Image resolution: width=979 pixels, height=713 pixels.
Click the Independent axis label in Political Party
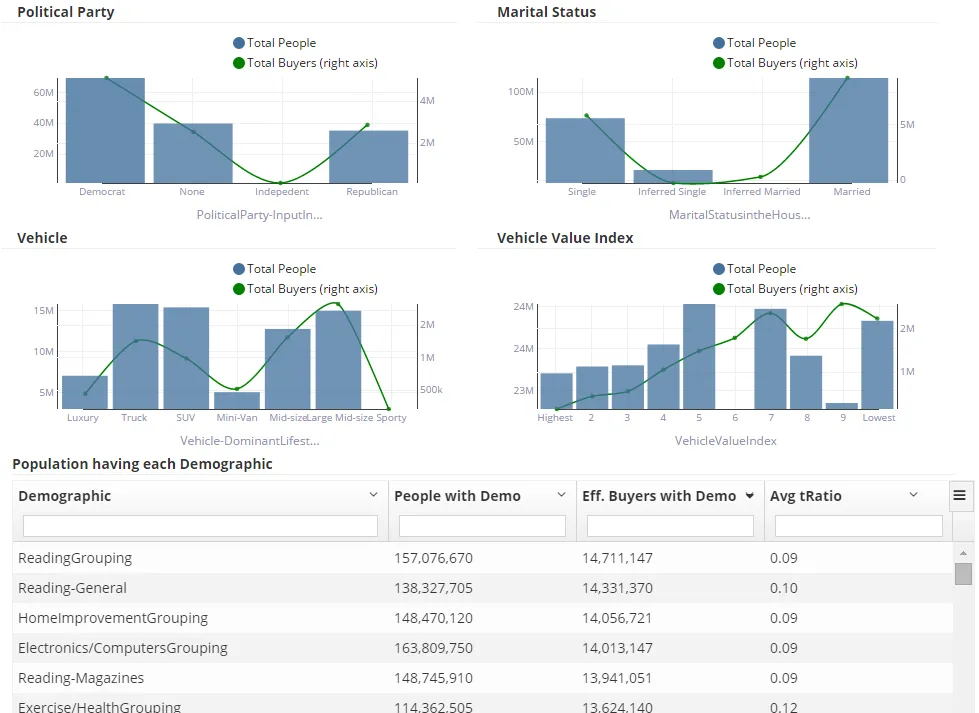click(x=282, y=192)
